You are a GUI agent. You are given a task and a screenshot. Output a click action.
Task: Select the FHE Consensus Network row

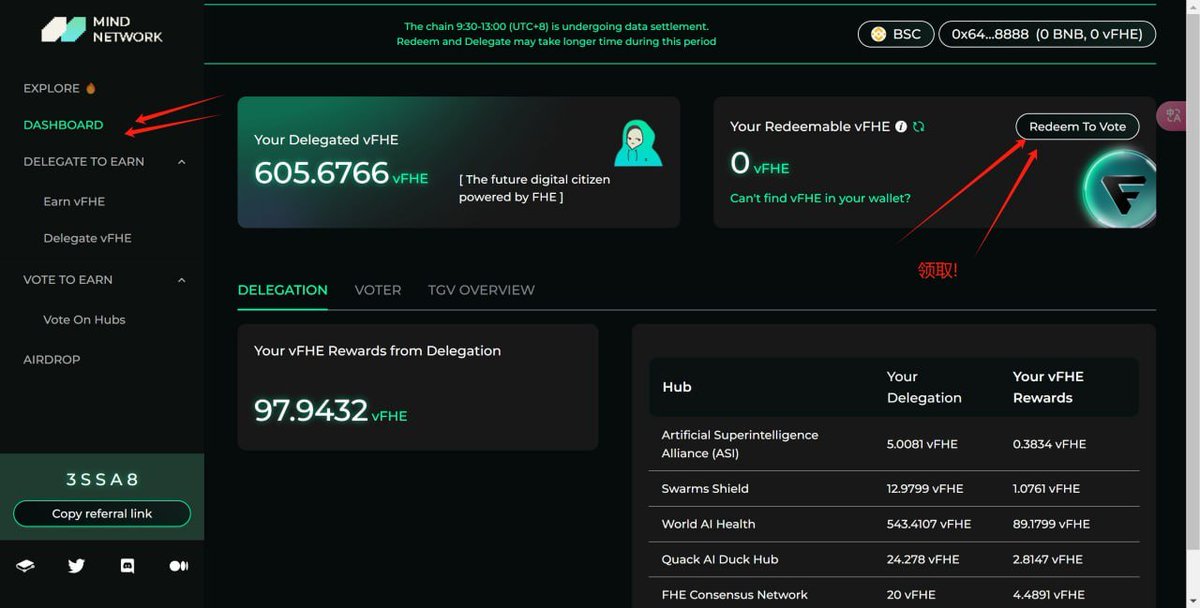coord(894,594)
